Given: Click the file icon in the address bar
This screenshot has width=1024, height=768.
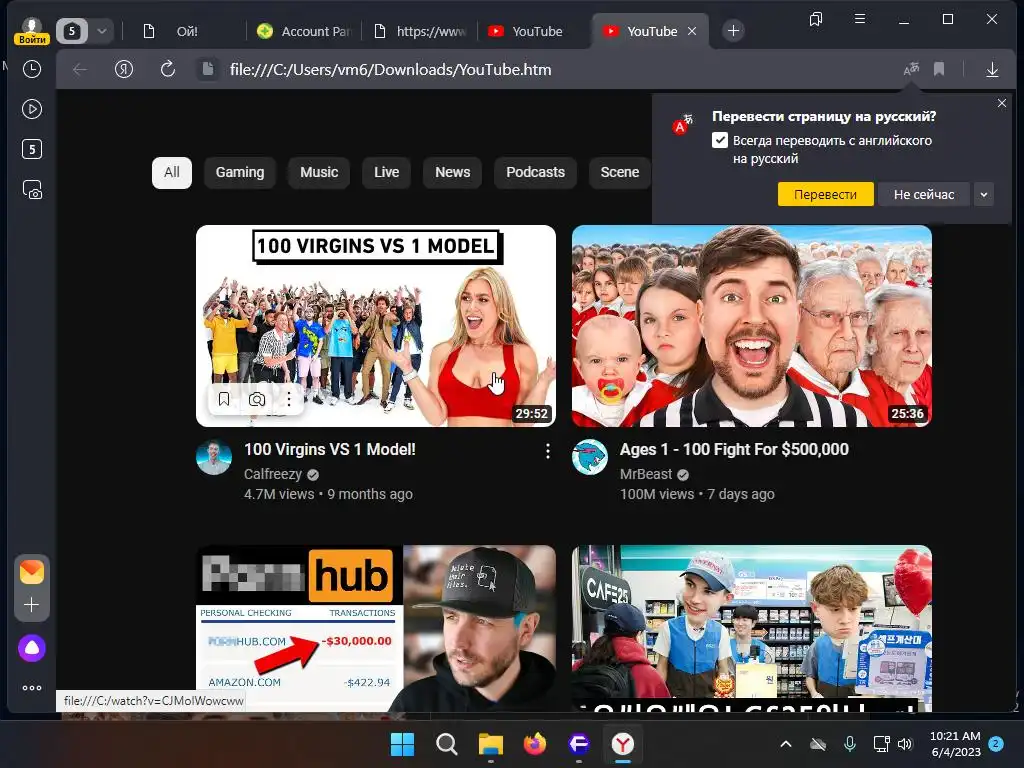Looking at the screenshot, I should (208, 69).
